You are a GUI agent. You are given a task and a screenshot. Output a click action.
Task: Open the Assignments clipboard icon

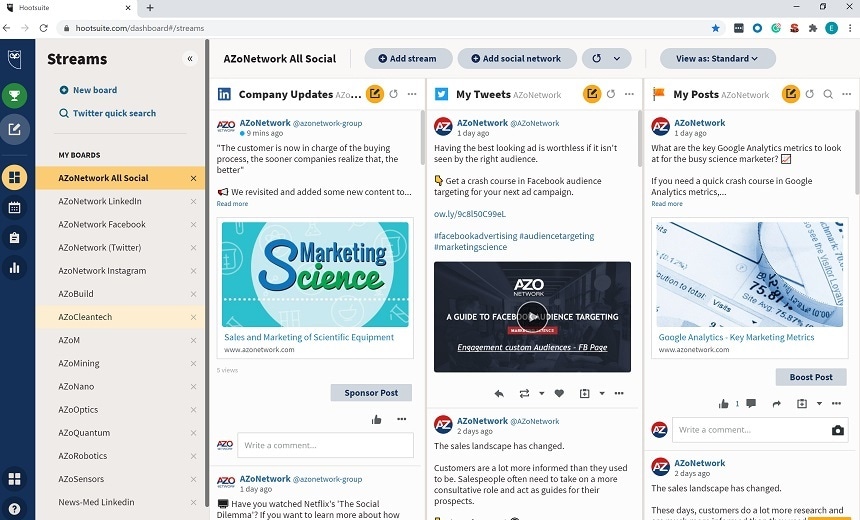coord(14,238)
